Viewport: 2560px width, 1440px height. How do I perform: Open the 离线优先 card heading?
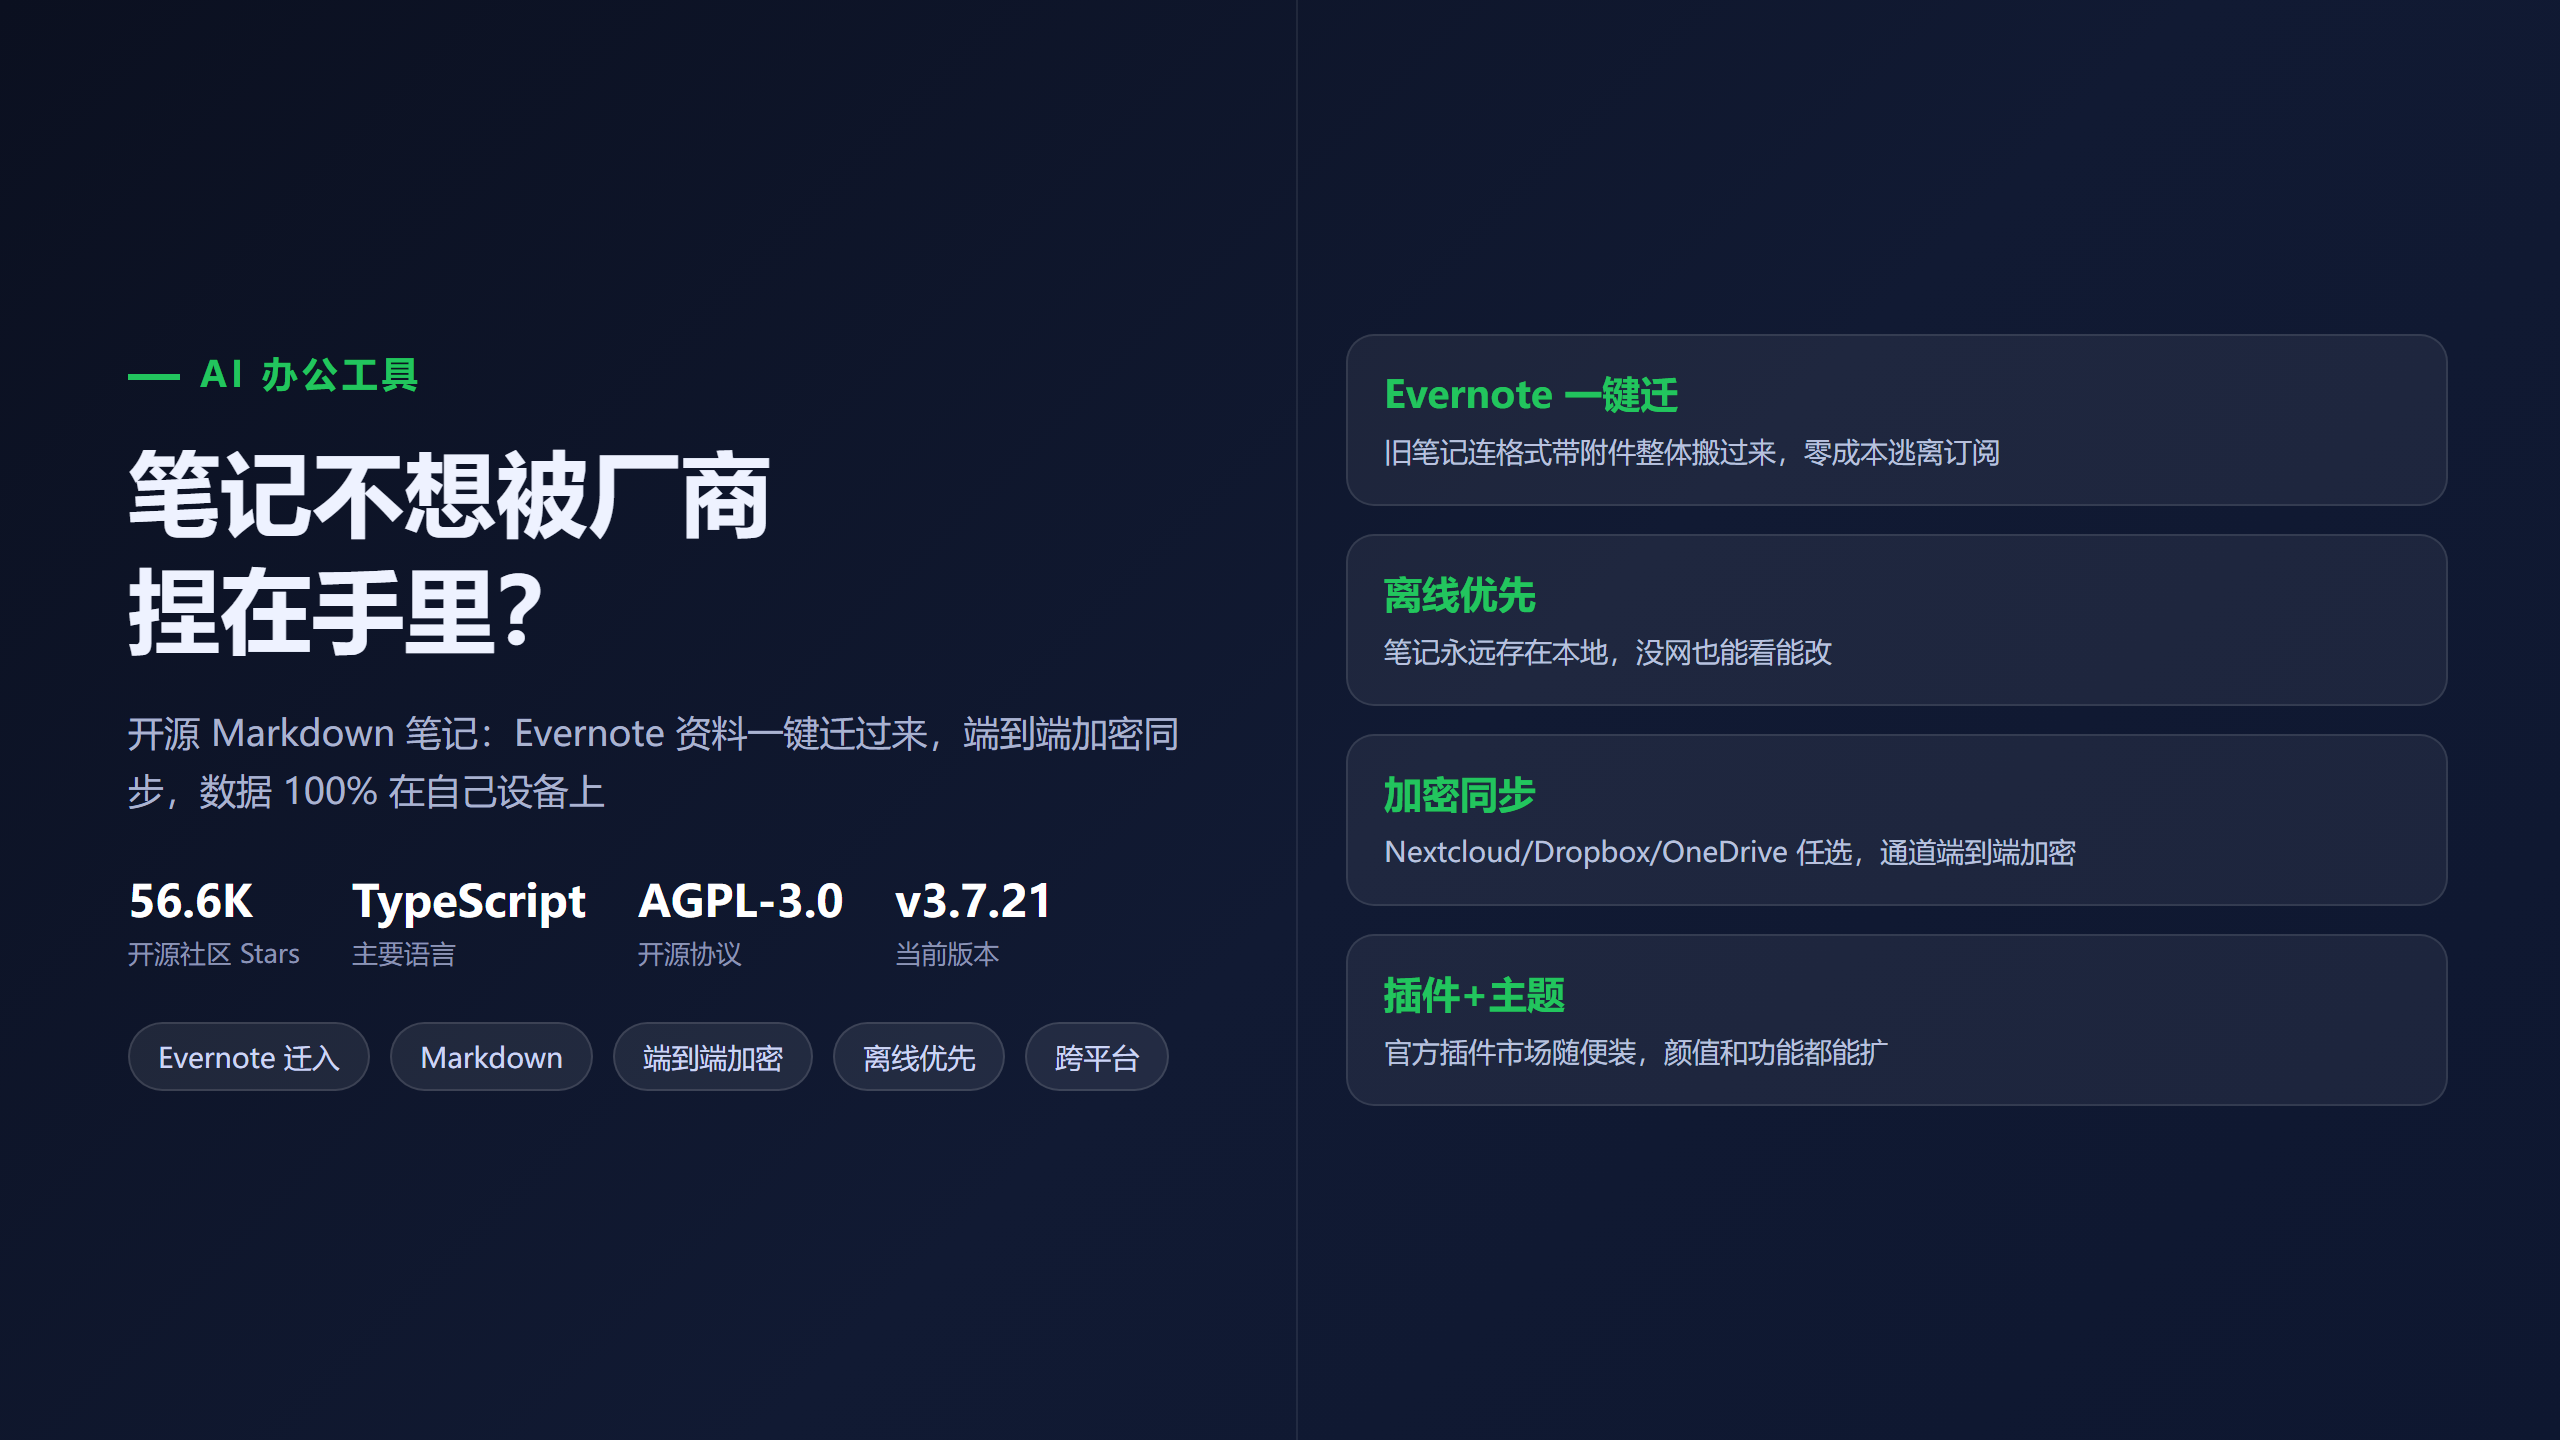tap(1459, 595)
